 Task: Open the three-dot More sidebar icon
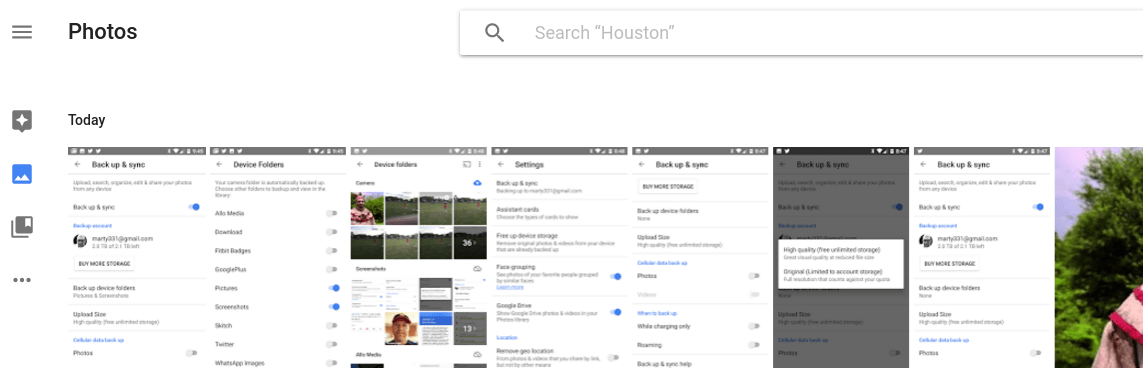pyautogui.click(x=22, y=280)
